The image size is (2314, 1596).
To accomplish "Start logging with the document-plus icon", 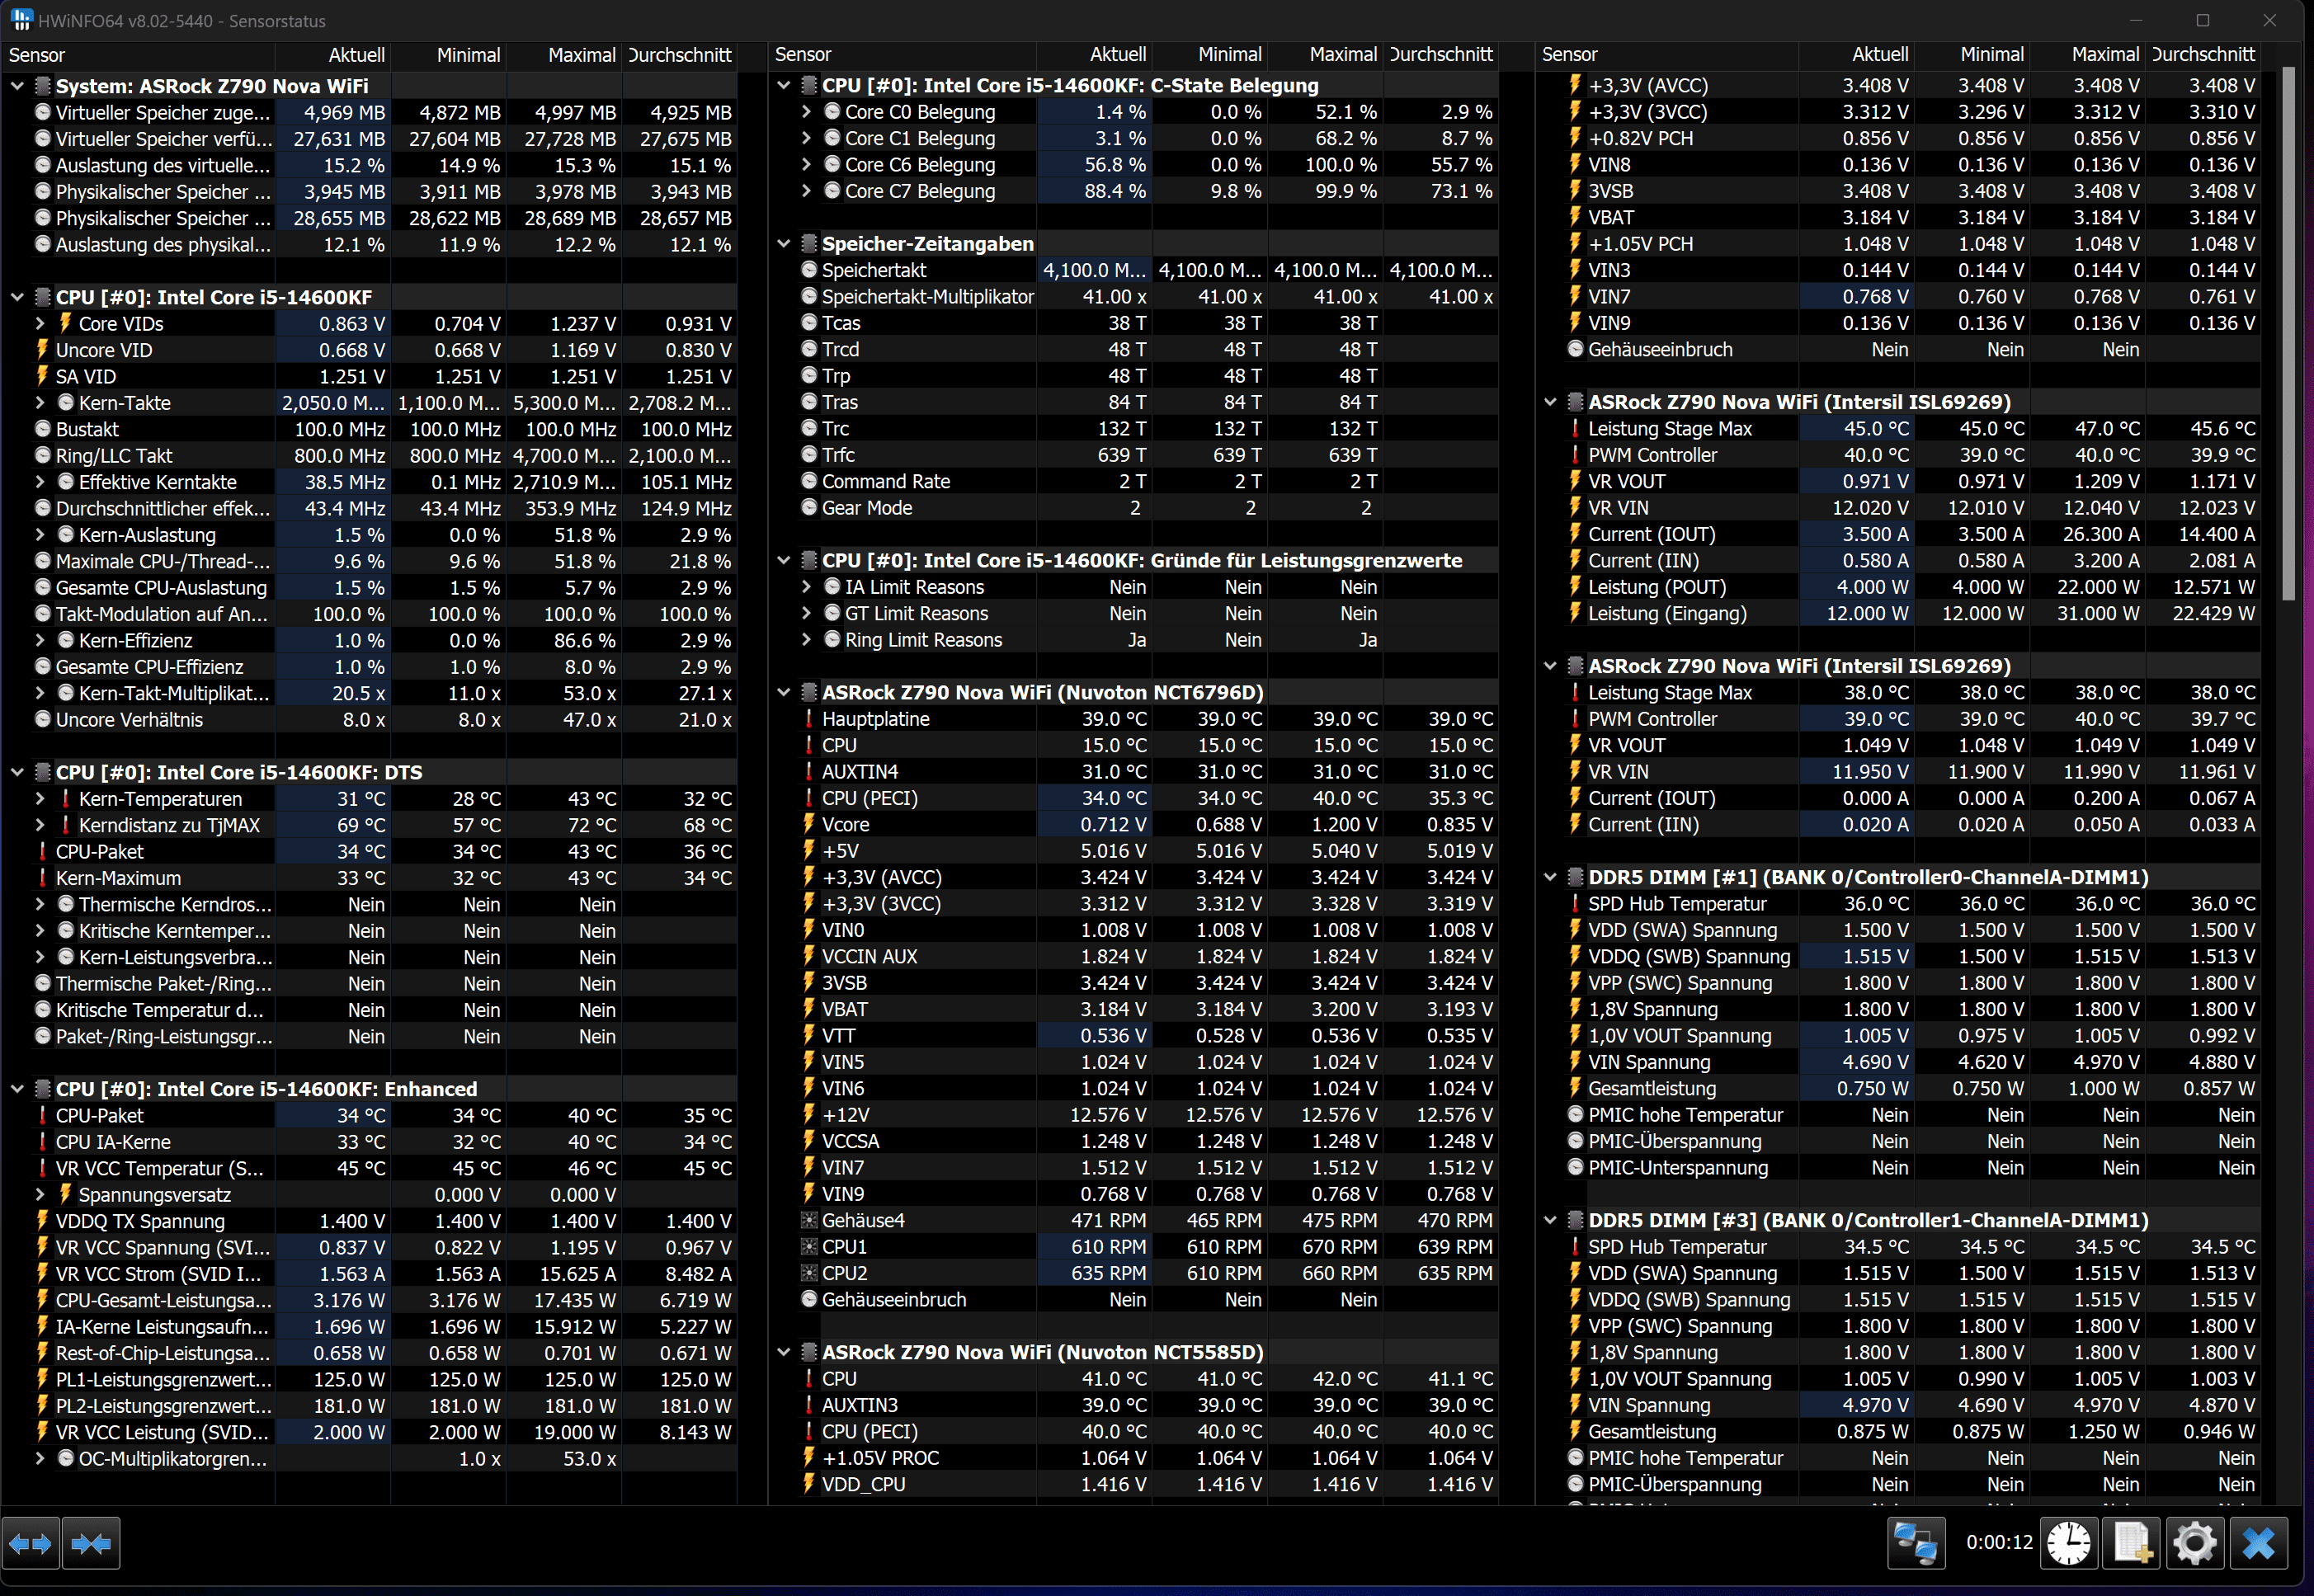I will [x=2131, y=1543].
